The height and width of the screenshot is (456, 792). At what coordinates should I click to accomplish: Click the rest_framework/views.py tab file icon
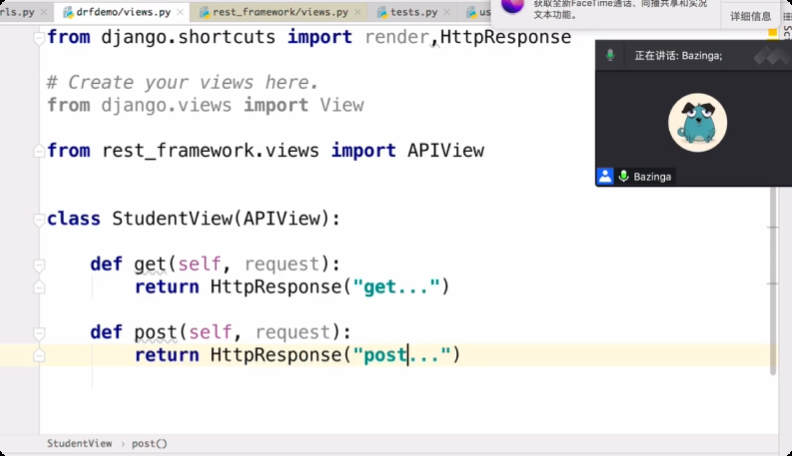point(205,13)
